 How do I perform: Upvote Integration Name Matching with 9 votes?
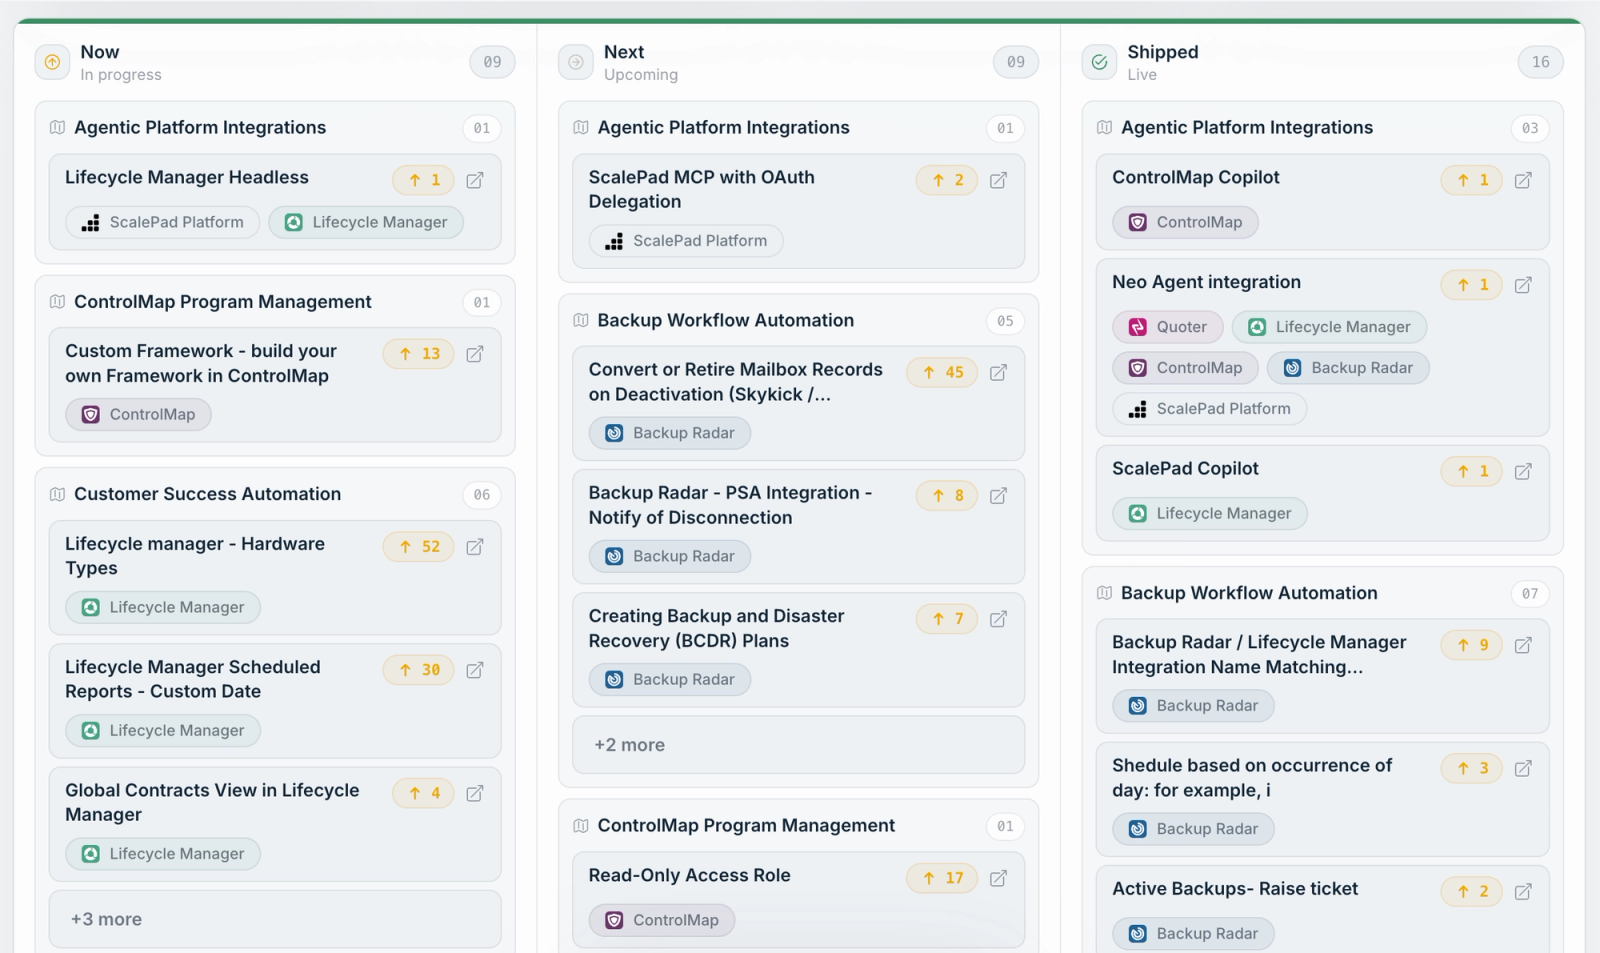[x=1472, y=645]
